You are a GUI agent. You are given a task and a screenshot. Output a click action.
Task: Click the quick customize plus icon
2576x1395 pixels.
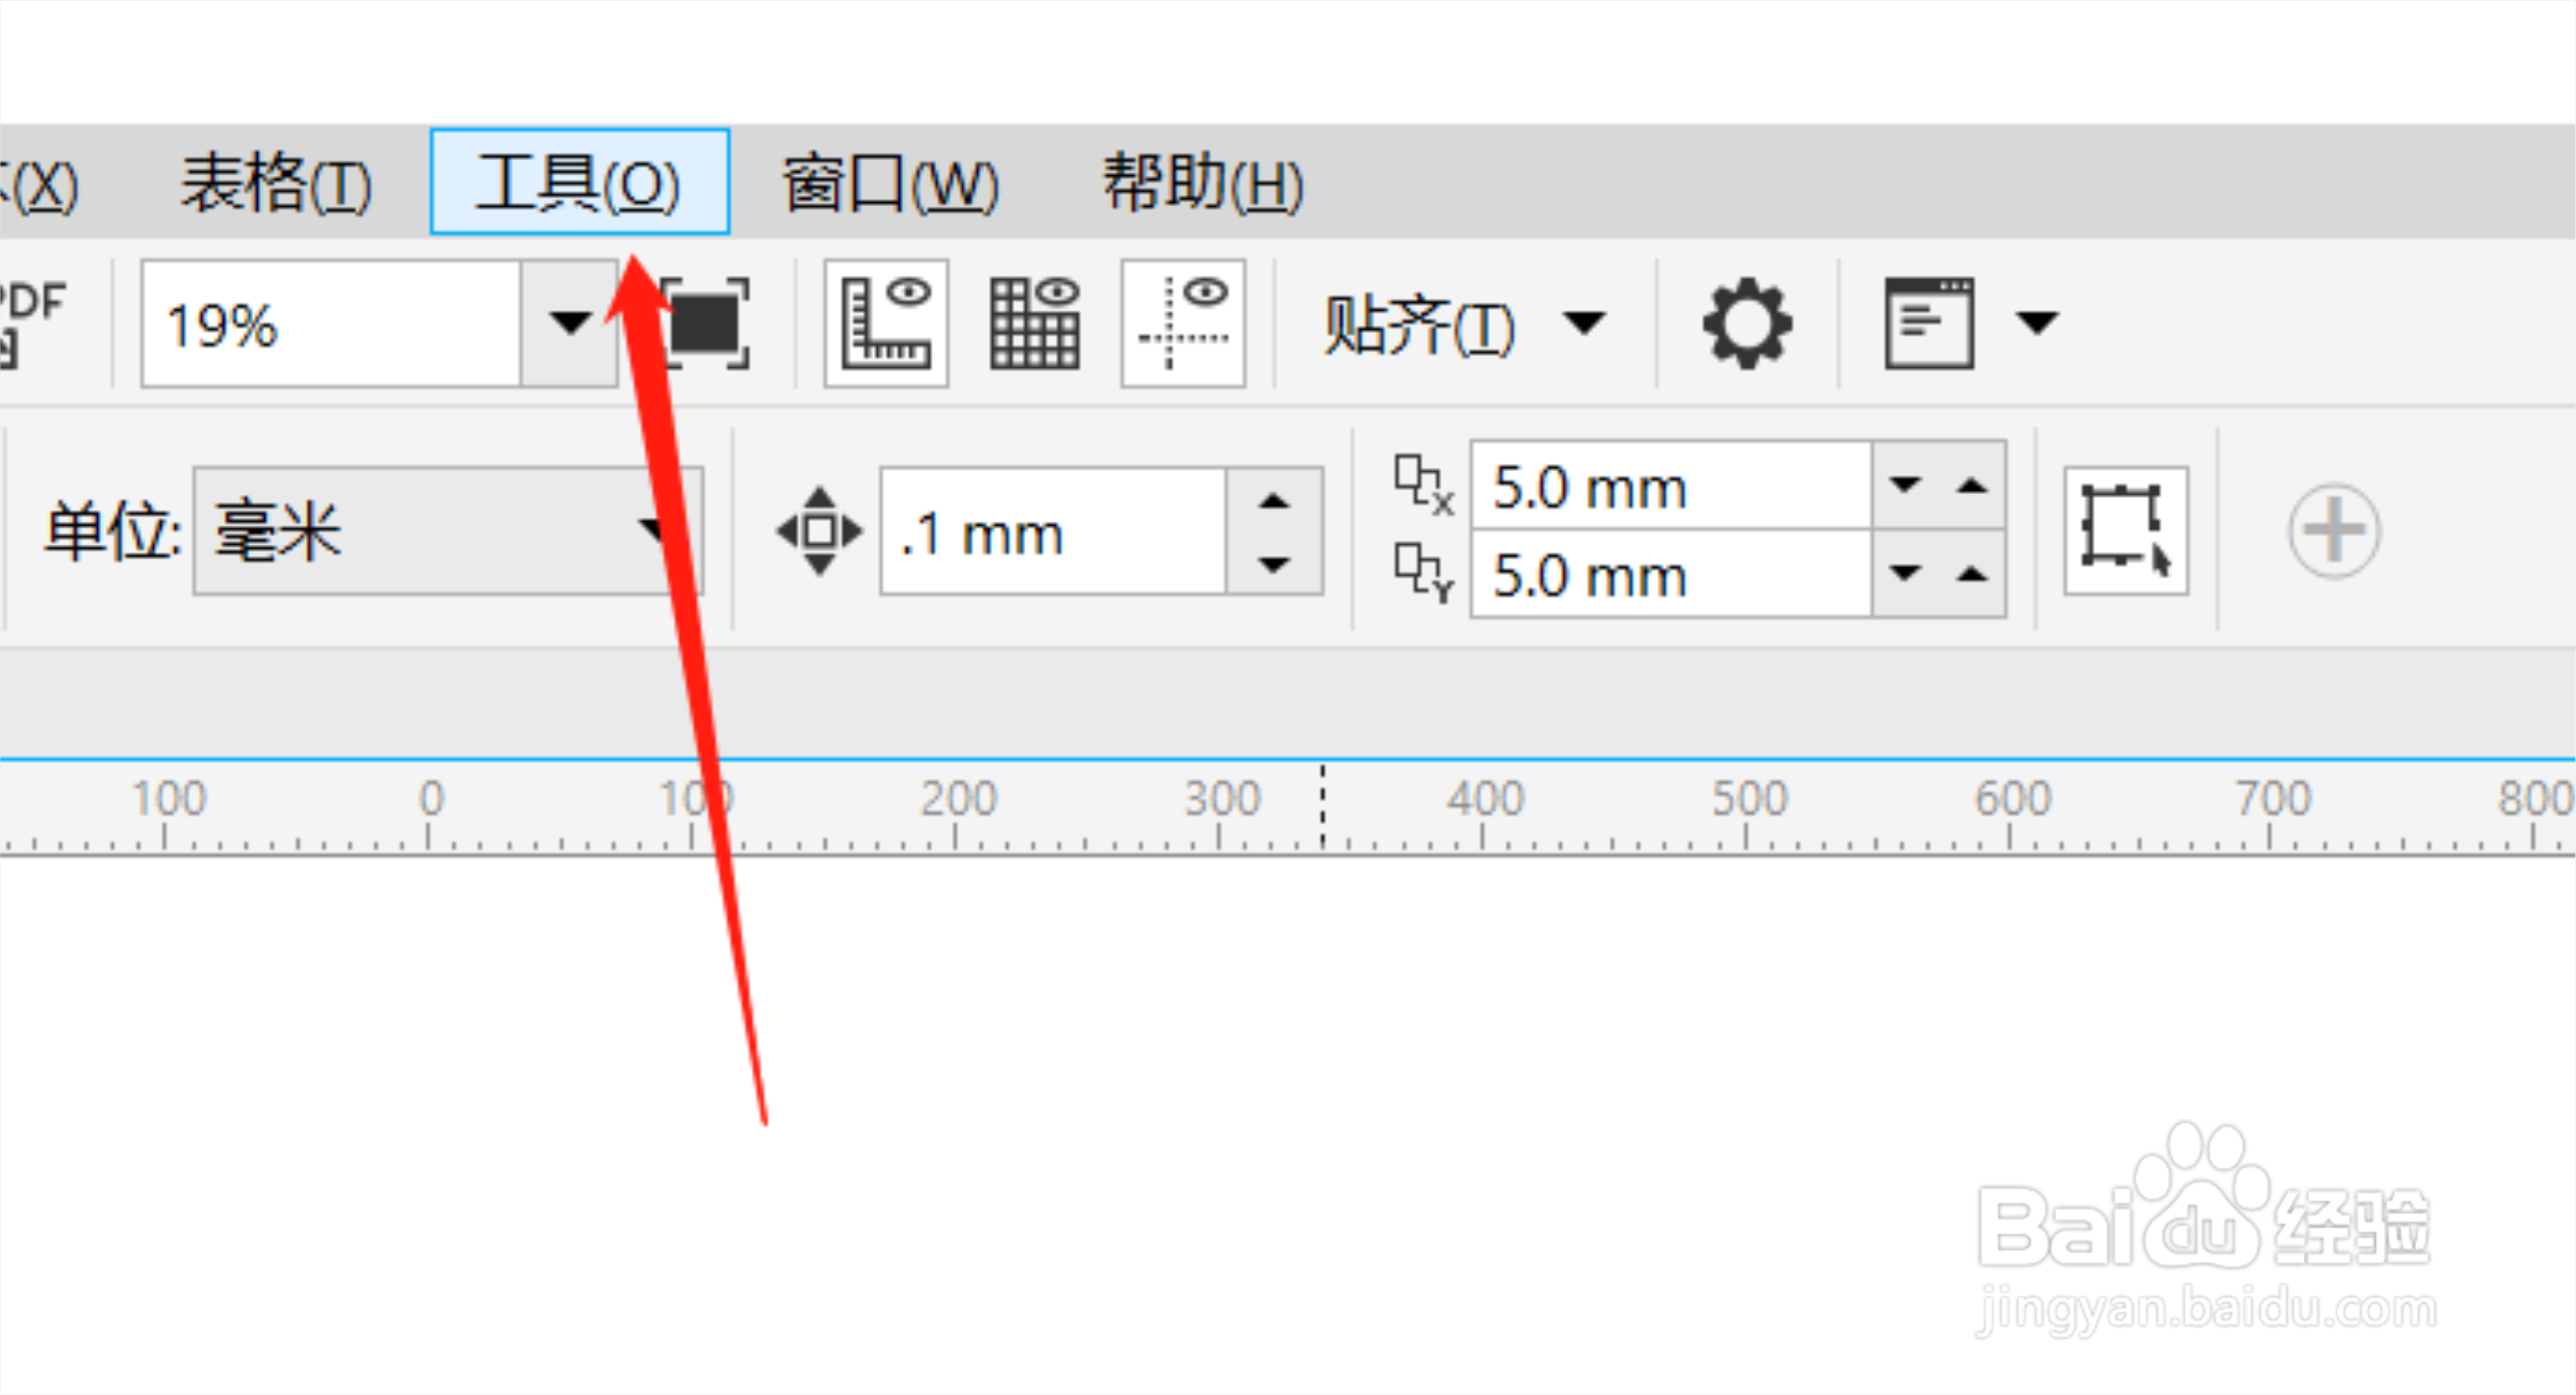click(x=2333, y=531)
